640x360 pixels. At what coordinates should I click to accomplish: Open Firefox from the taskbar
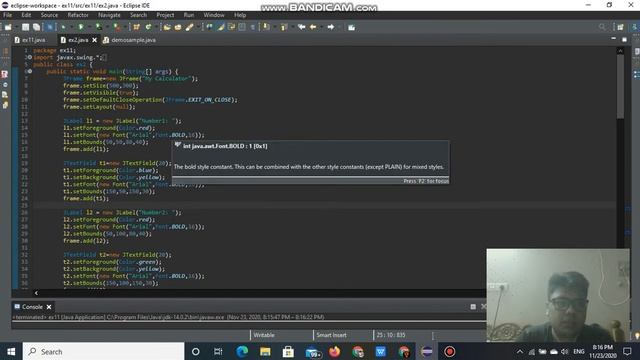click(x=335, y=351)
